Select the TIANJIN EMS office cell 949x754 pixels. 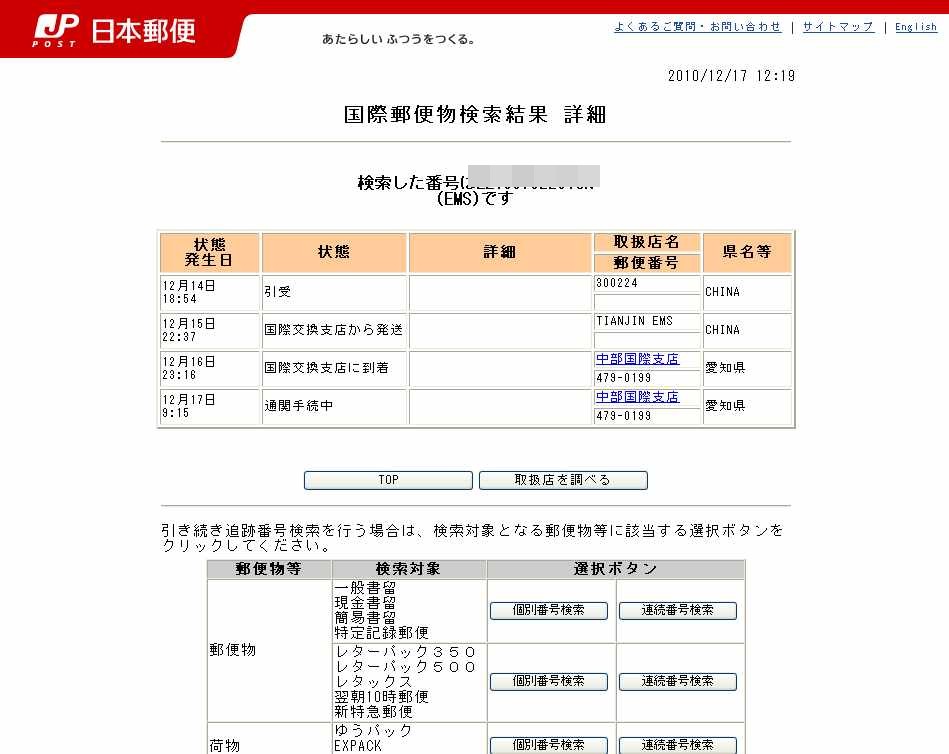coord(646,321)
